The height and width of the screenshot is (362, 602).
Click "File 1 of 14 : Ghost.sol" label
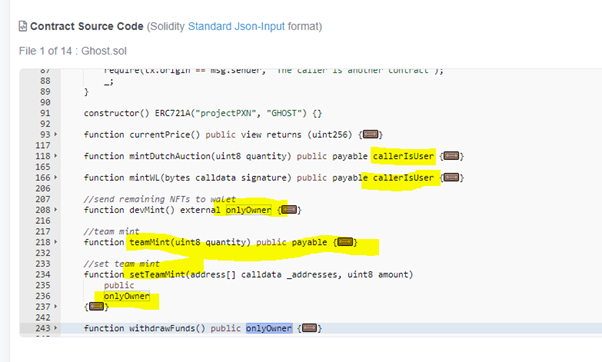[x=73, y=51]
